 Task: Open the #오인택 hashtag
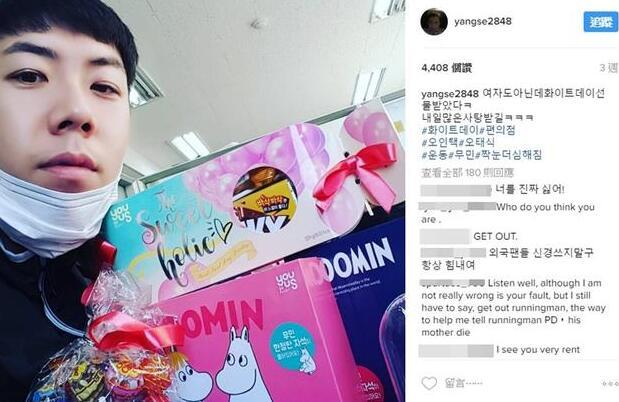pos(439,142)
